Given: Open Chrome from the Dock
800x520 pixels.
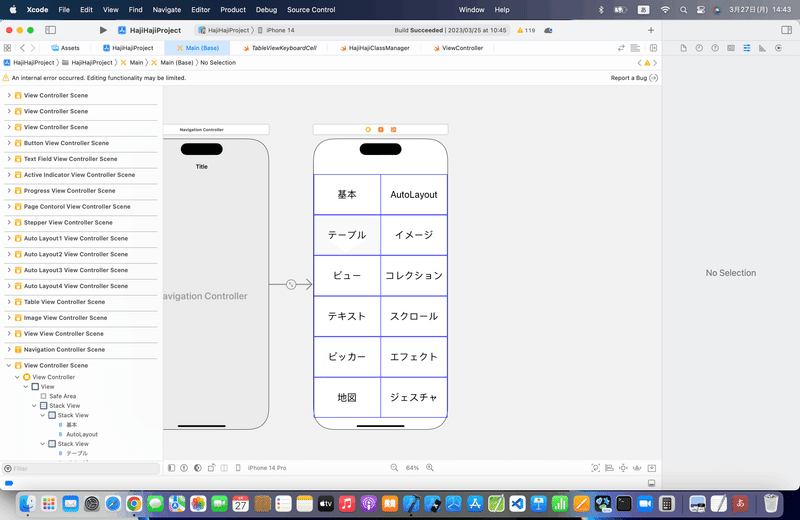Looking at the screenshot, I should pos(134,504).
